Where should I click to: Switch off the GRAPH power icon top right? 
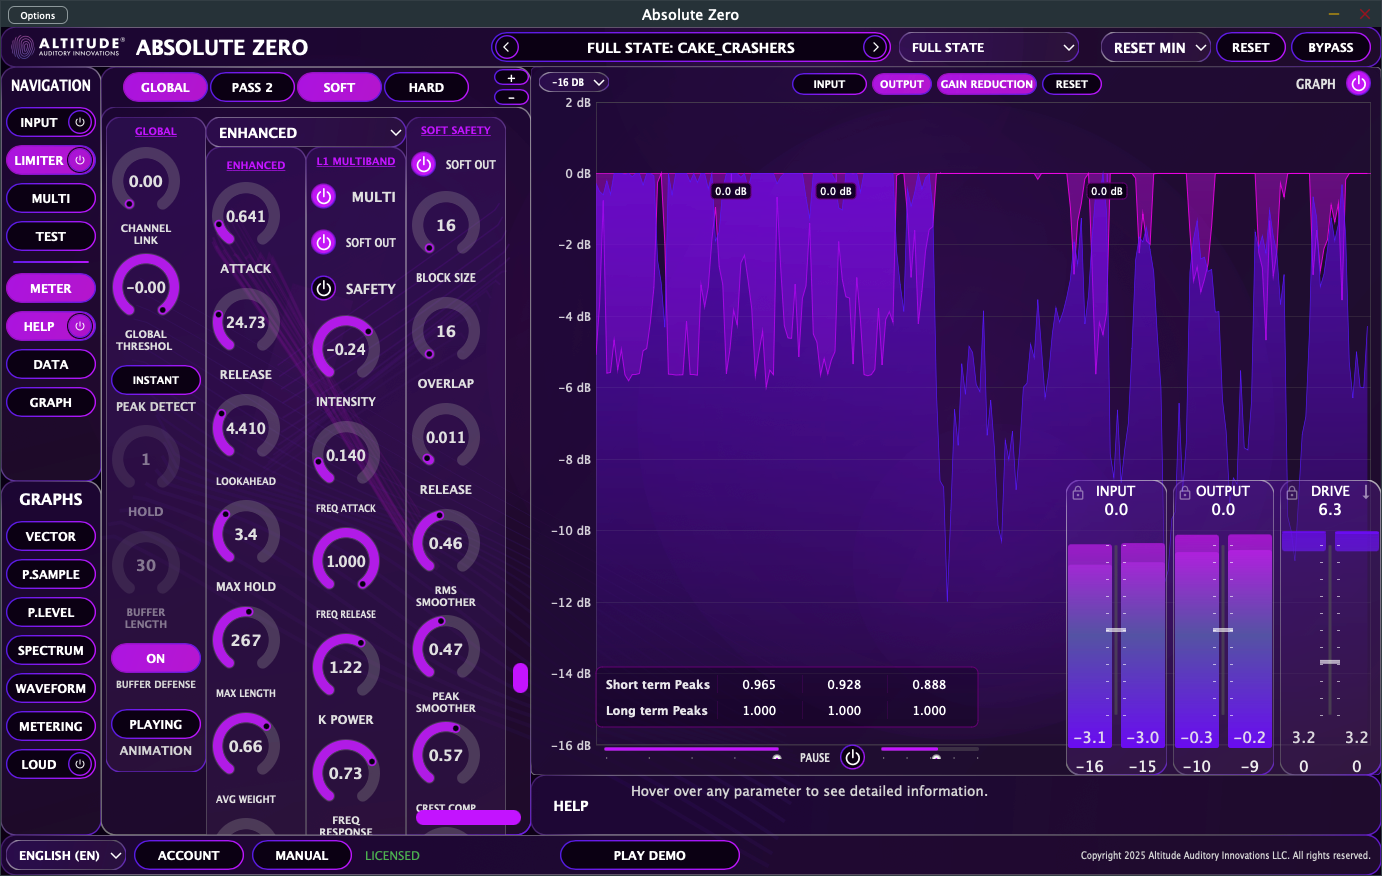1360,85
